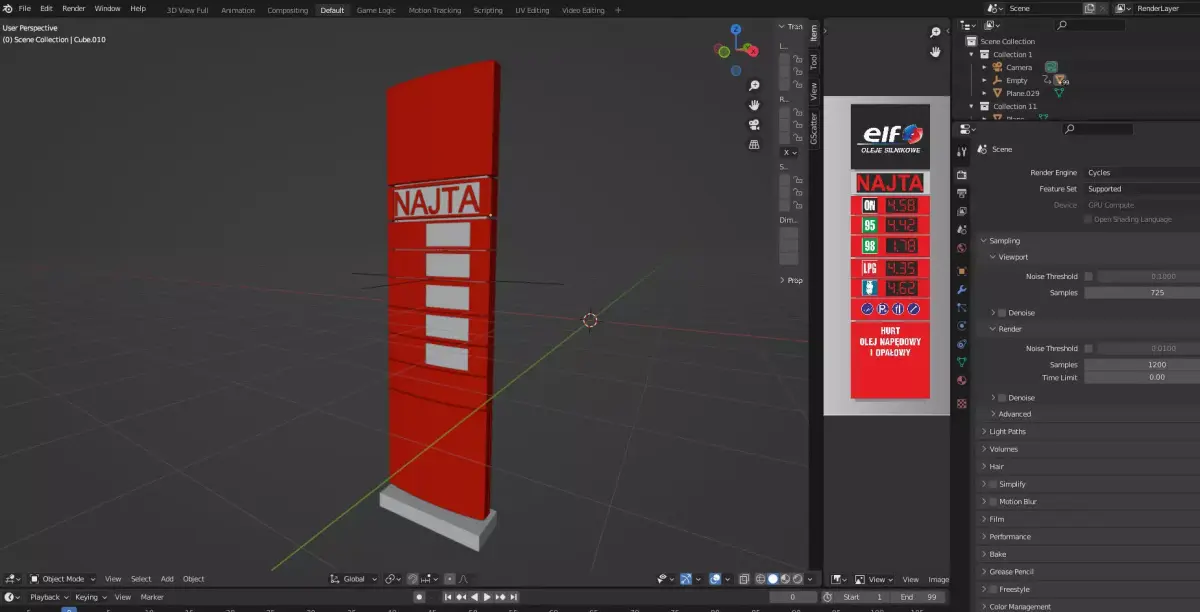Zoom the 3D viewport with magnifier icon
The height and width of the screenshot is (612, 1200).
(x=754, y=86)
